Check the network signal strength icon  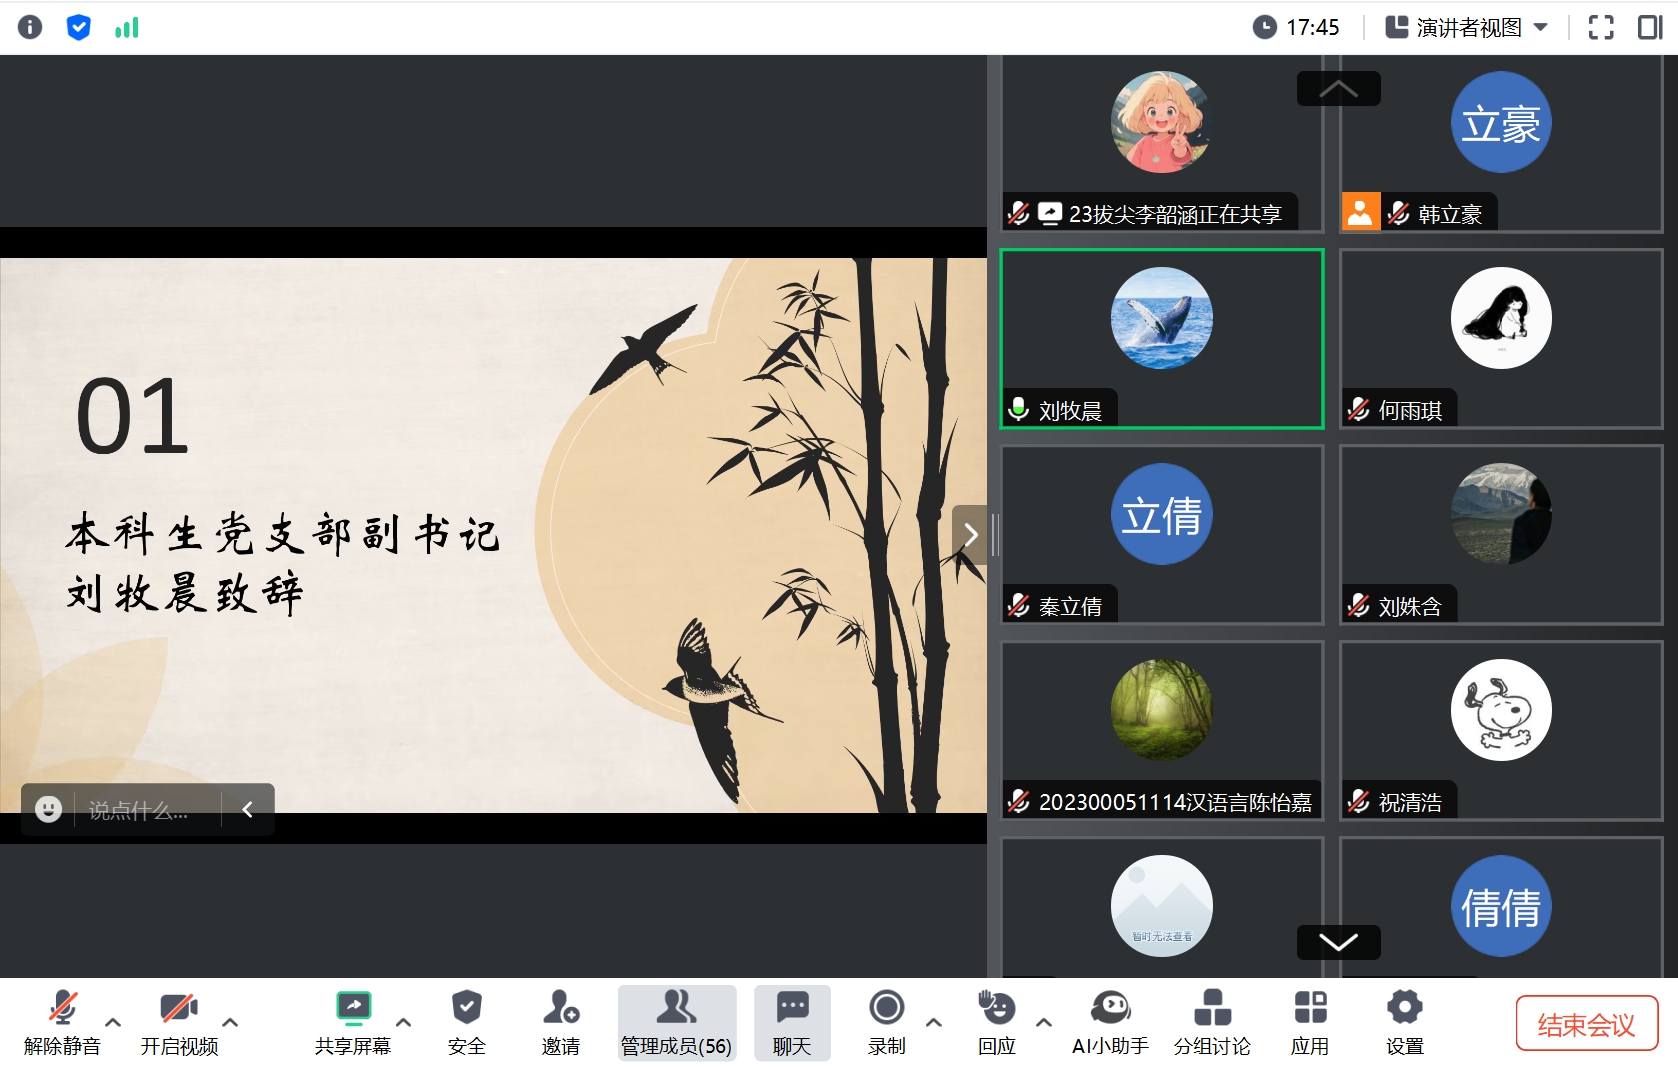click(127, 27)
